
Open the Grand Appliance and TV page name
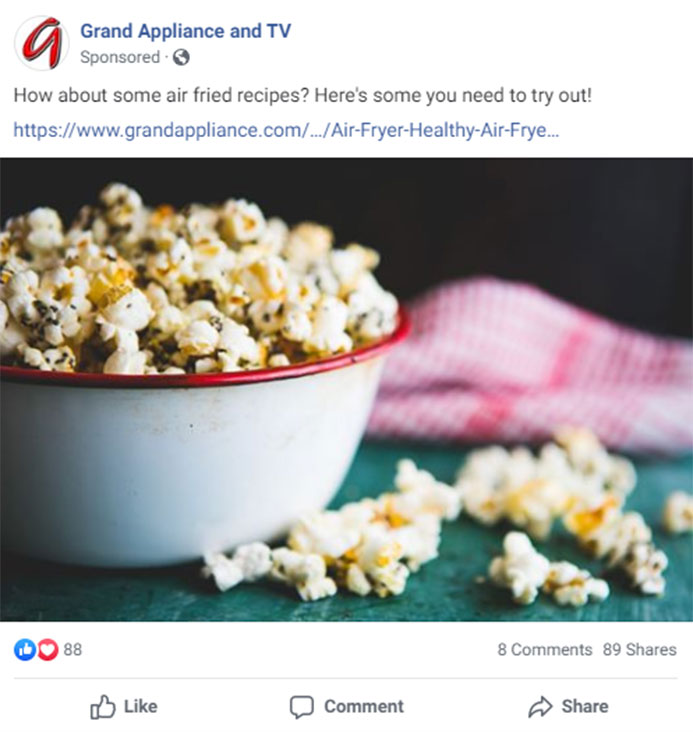tap(185, 31)
